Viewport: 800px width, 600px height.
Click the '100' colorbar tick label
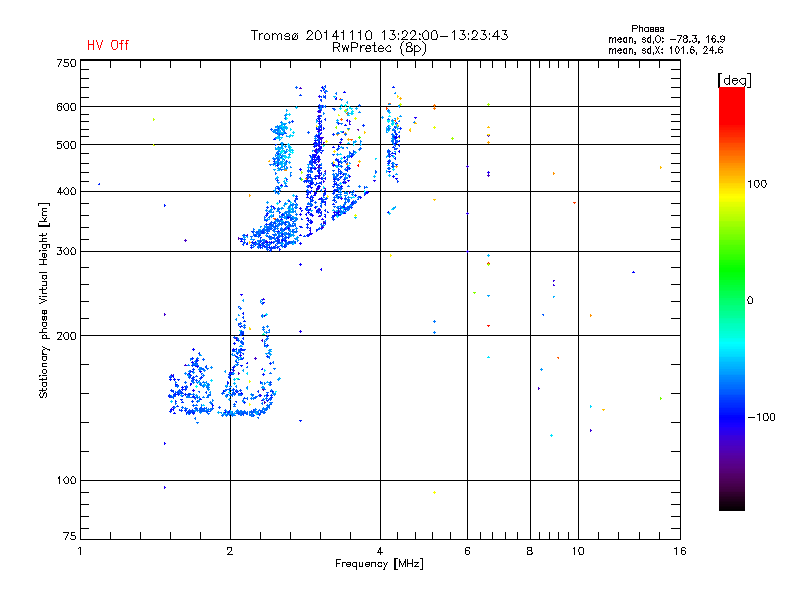point(757,184)
